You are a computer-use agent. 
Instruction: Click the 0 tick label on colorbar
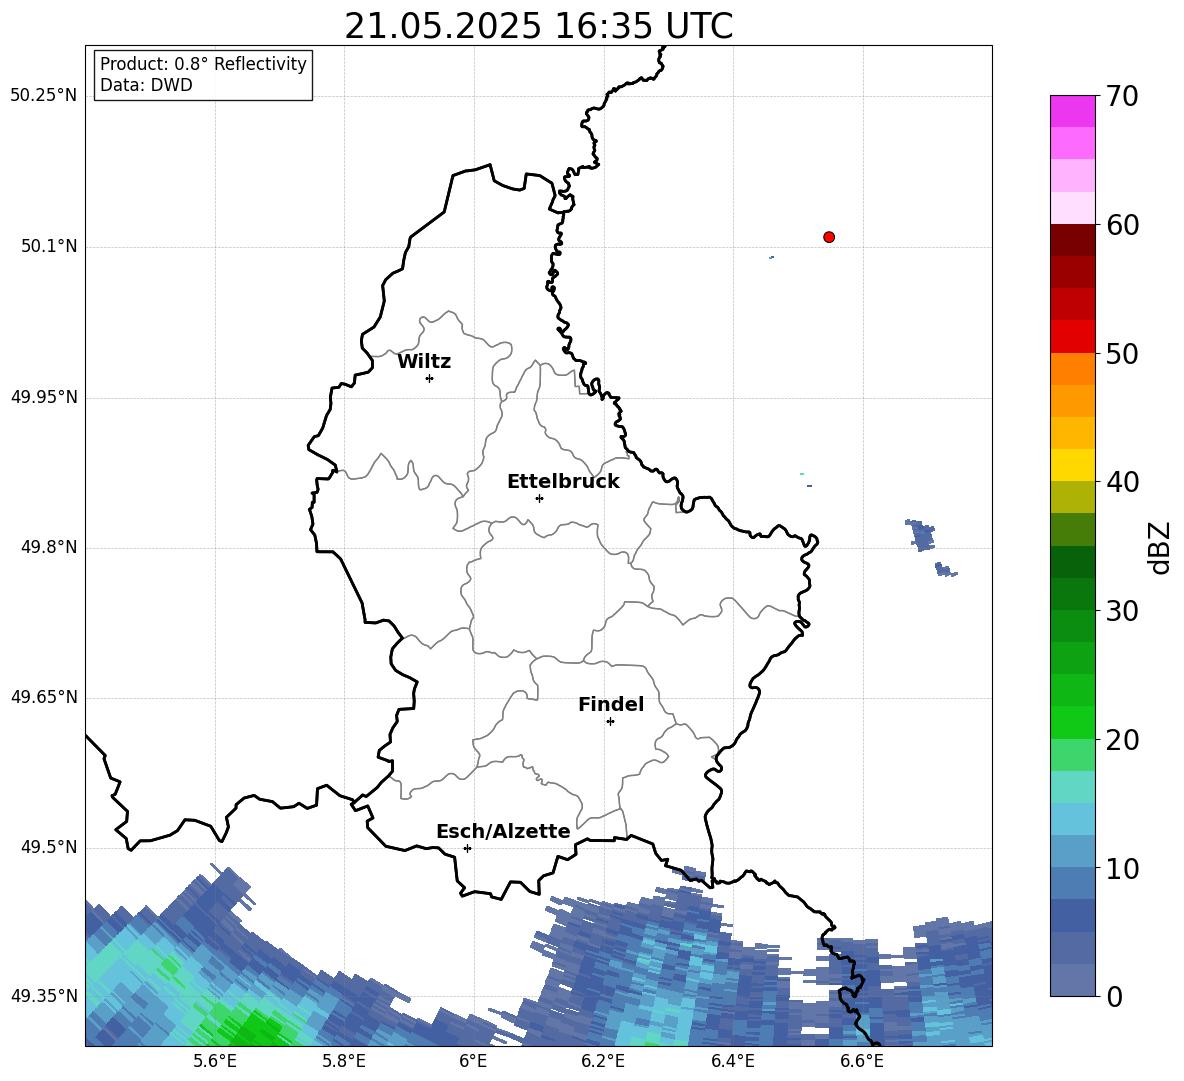[x=1114, y=997]
